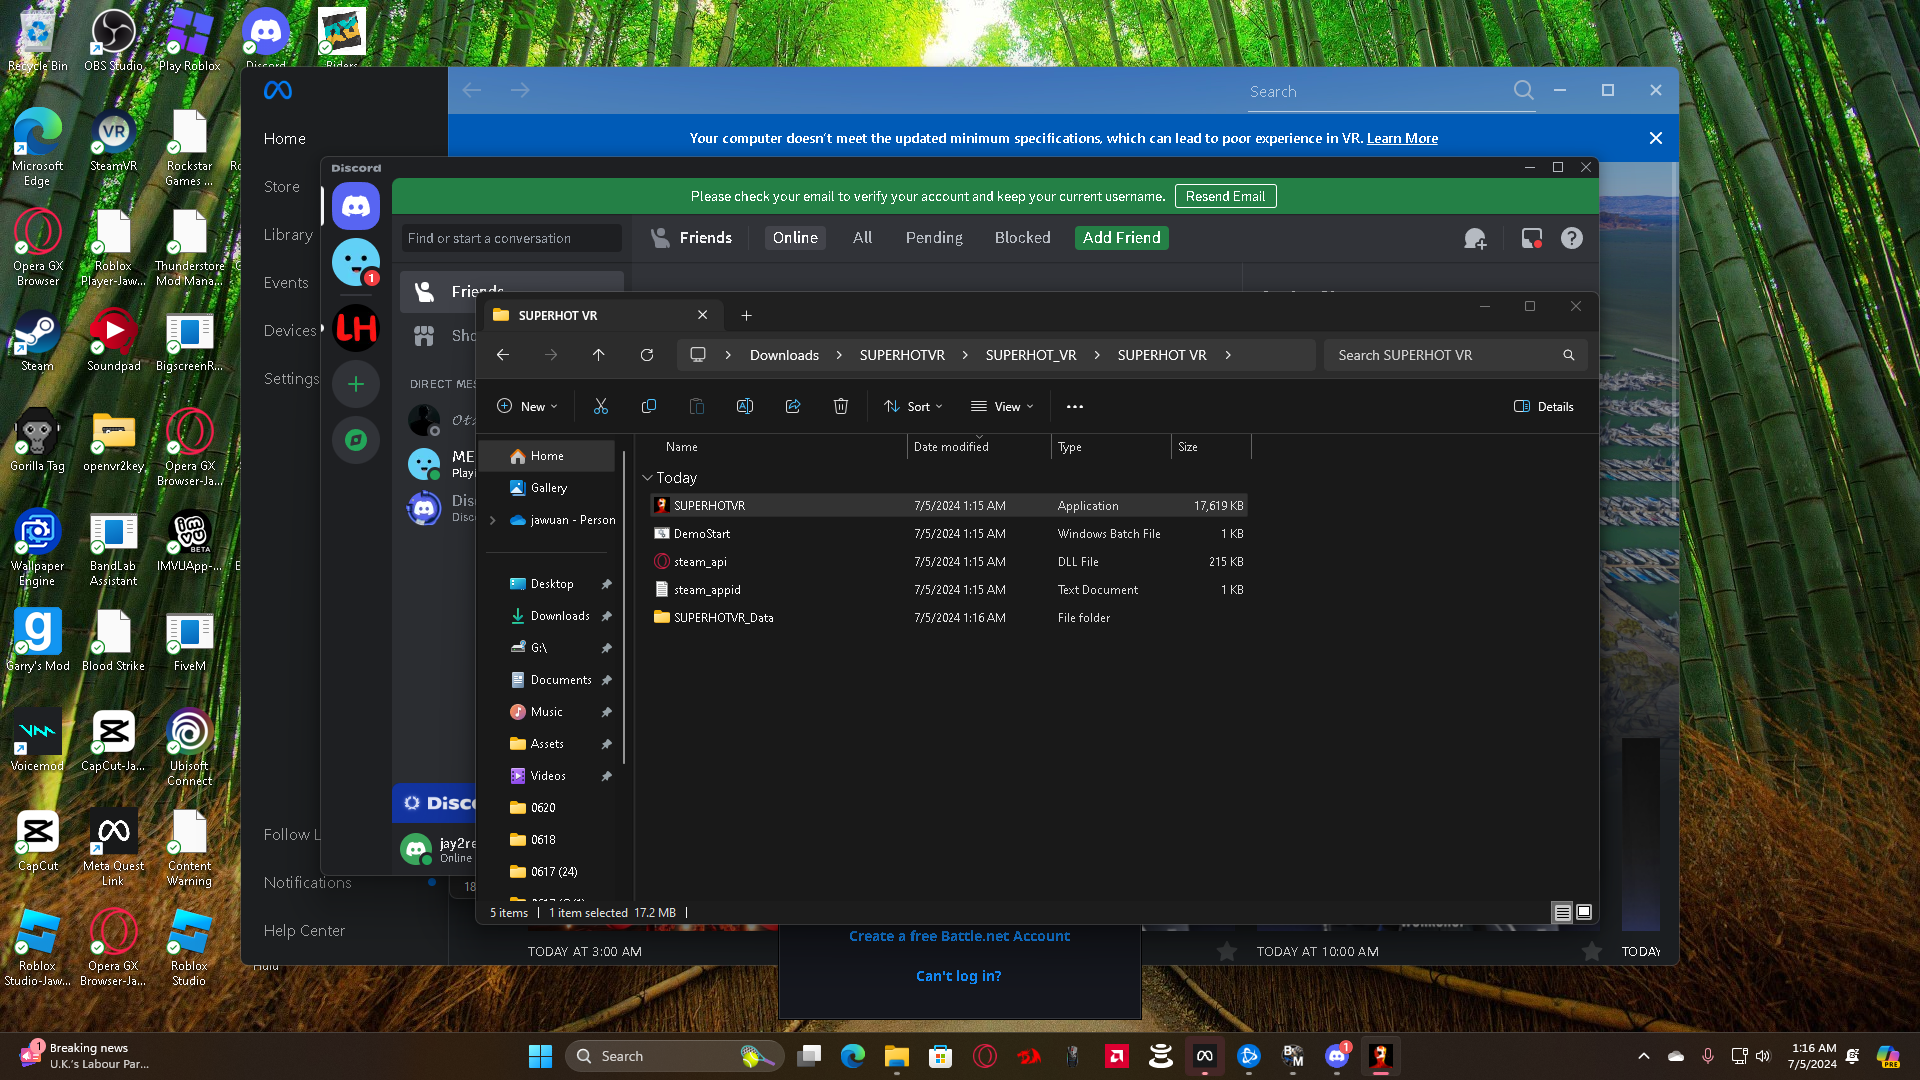Select the Online friends tab
Image resolution: width=1920 pixels, height=1080 pixels.
tap(795, 238)
